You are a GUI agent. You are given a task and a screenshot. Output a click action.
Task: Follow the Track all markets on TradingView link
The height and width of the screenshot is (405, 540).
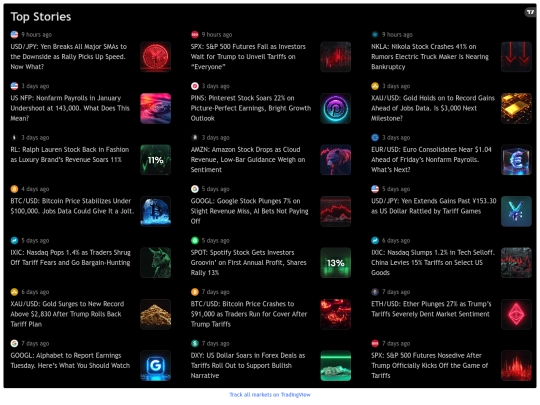(x=270, y=395)
